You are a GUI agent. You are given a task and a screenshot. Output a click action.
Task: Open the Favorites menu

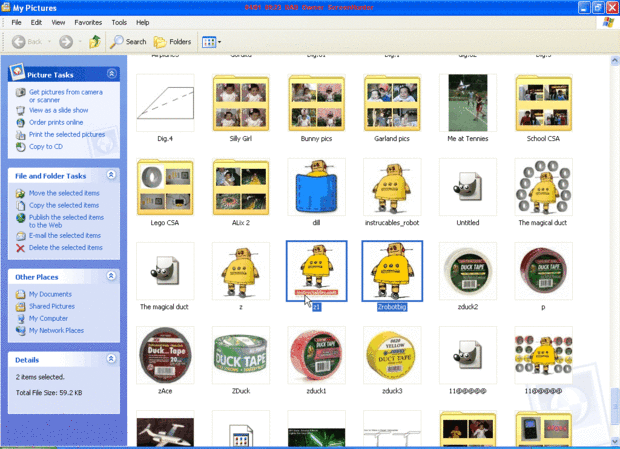(x=88, y=23)
